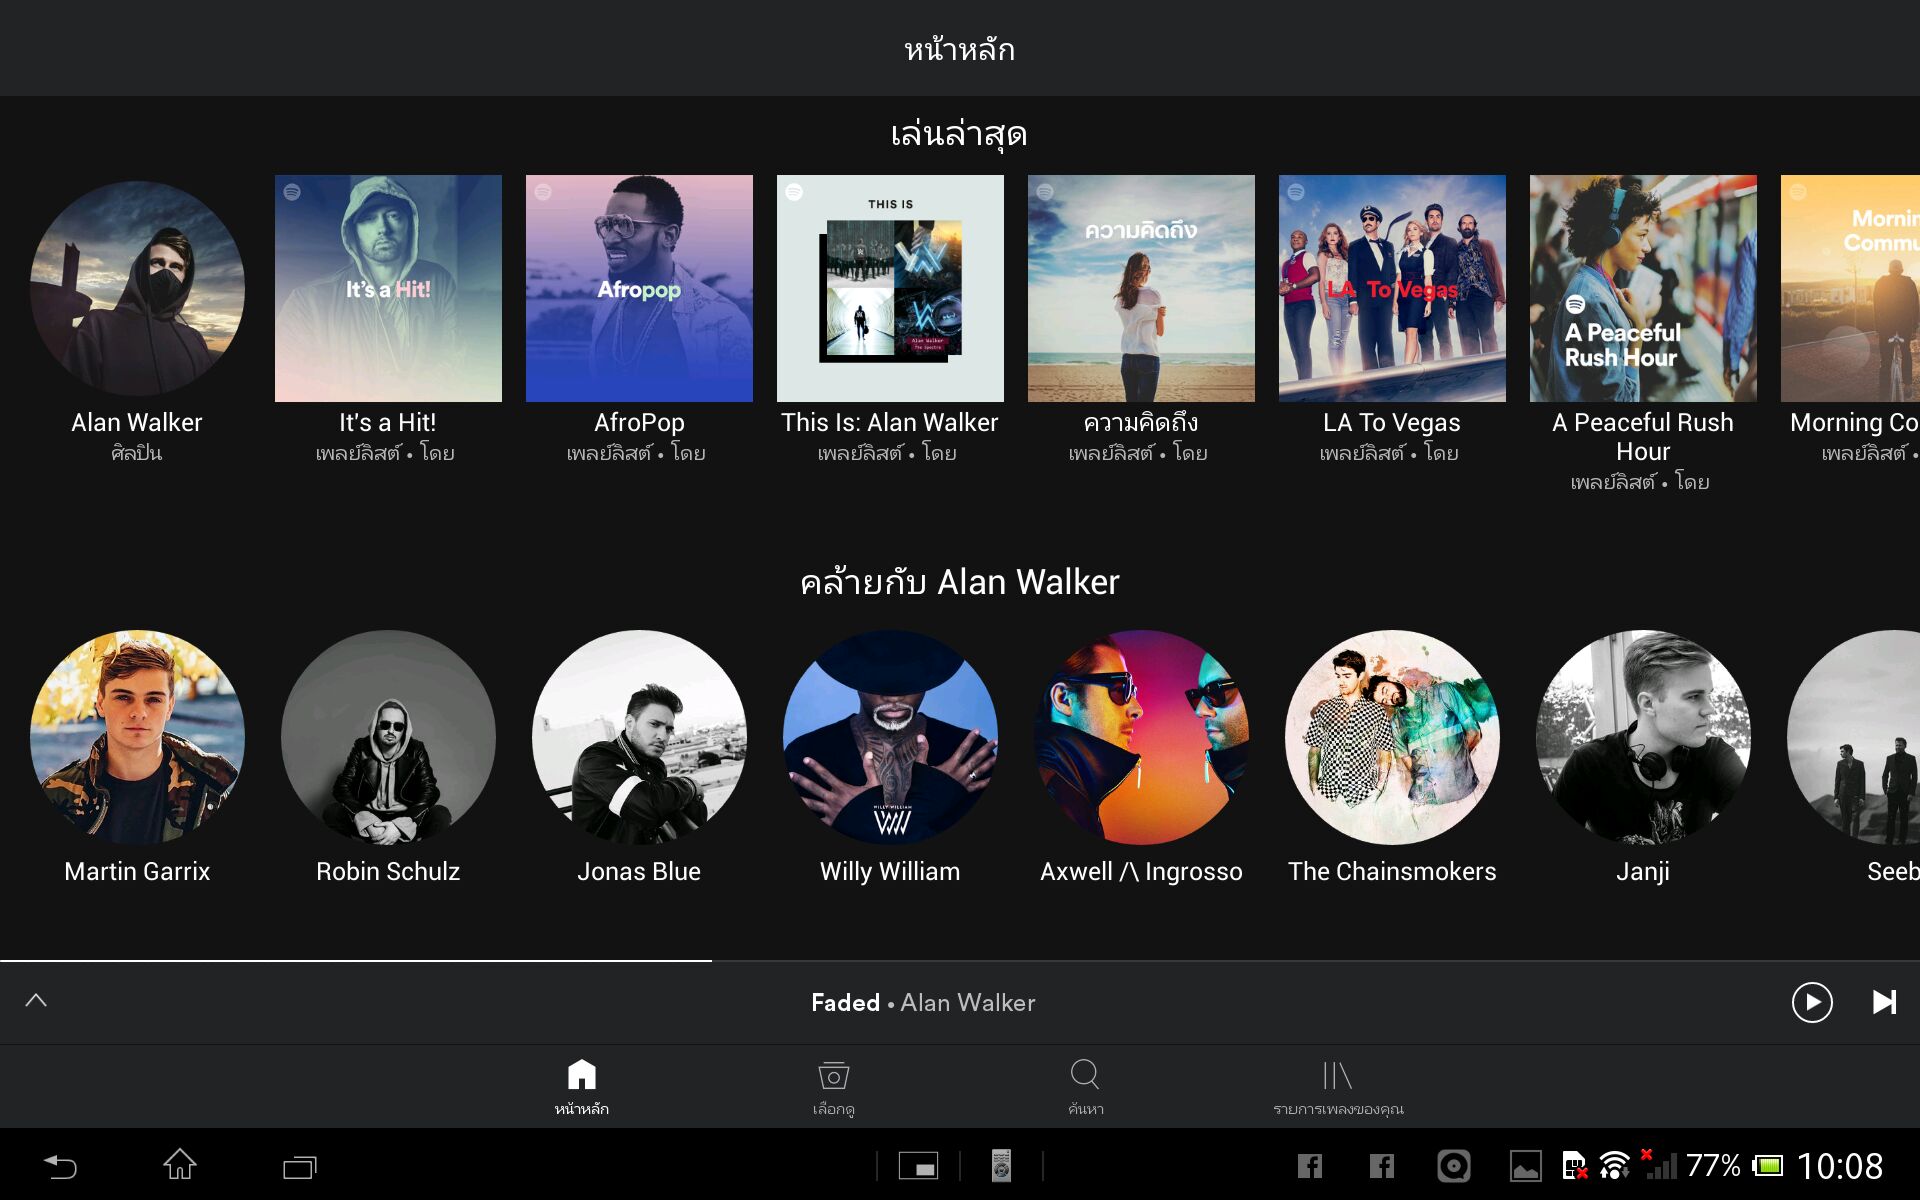Click the Willy William name label
Image resolution: width=1920 pixels, height=1200 pixels.
point(890,872)
